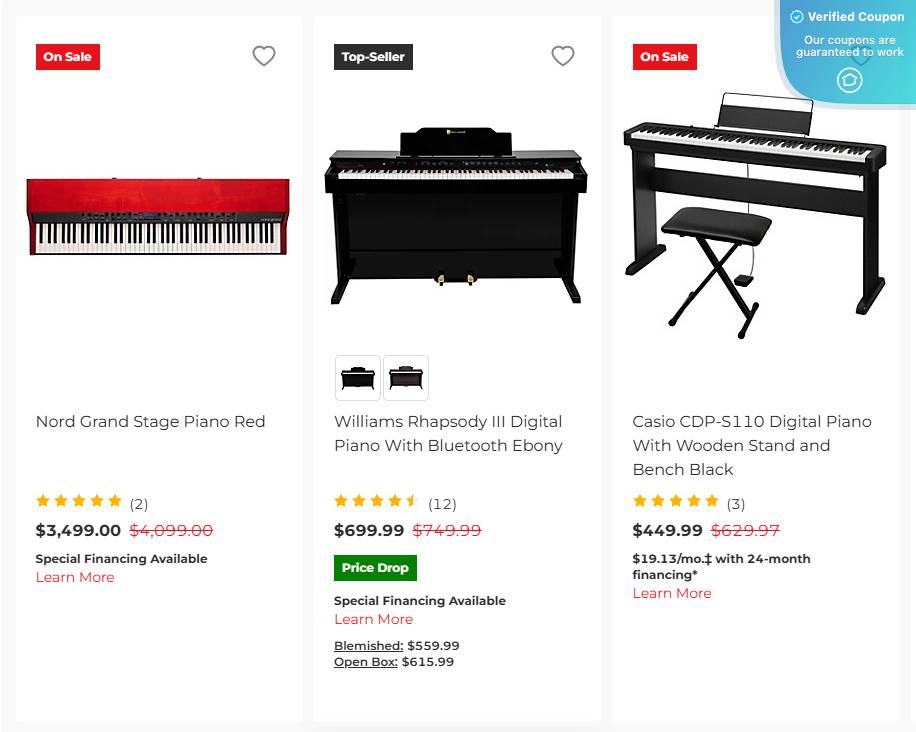Open Learn More under Nord financing offer
The image size is (916, 732).
click(75, 577)
